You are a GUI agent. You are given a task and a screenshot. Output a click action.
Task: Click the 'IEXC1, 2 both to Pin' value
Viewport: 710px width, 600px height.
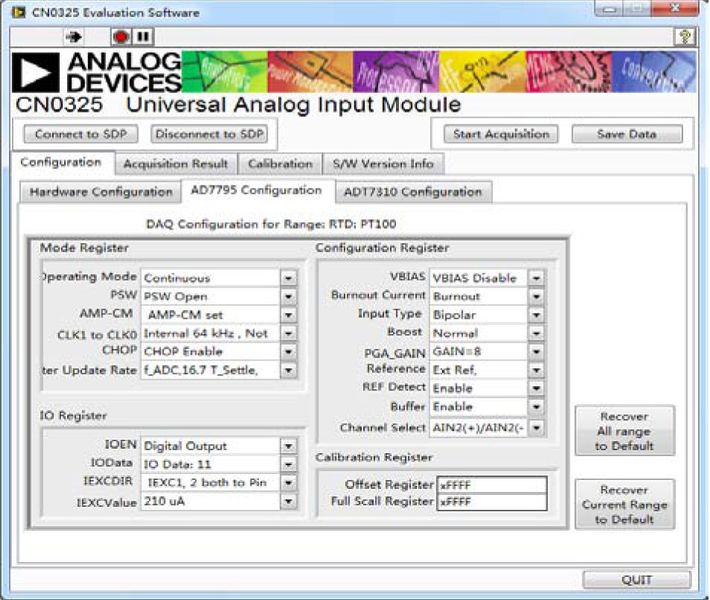[x=211, y=483]
